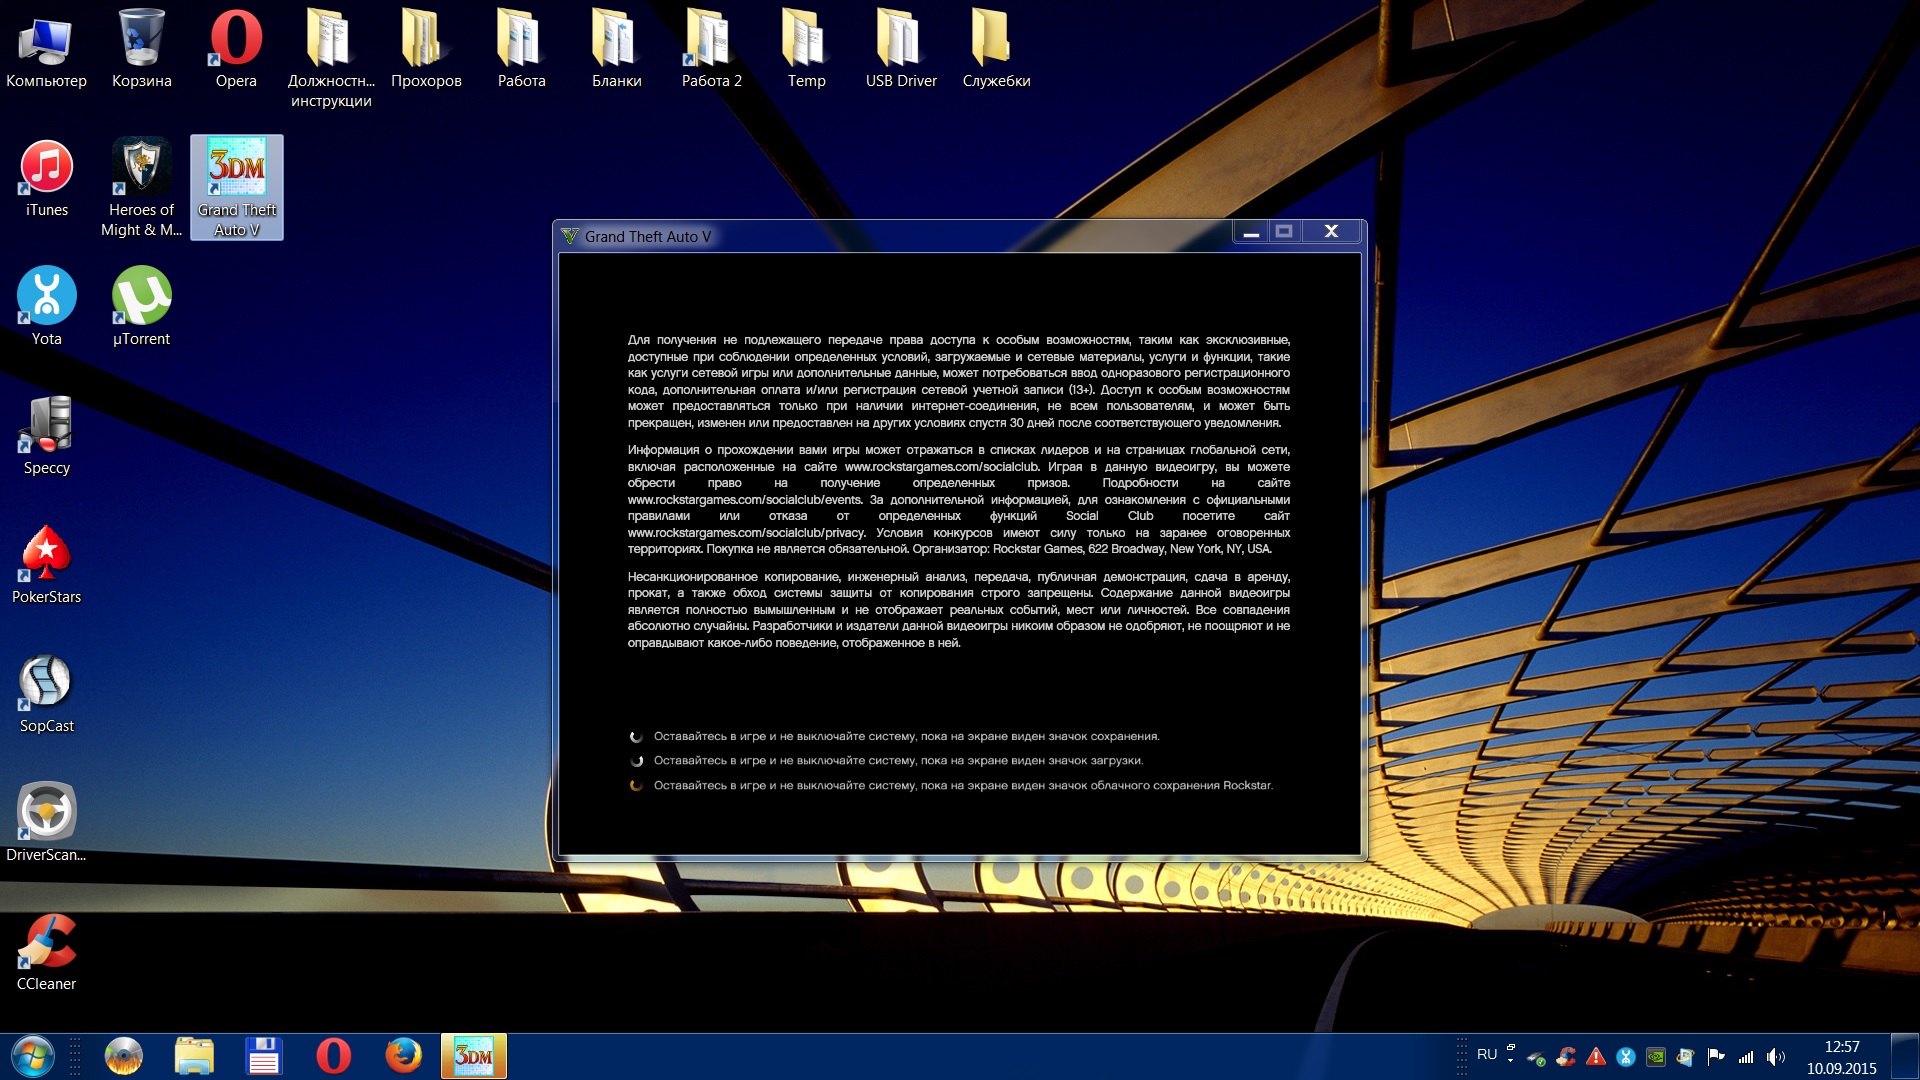Screen dimensions: 1920x1080
Task: Toggle second loading icon checkbox
Action: tap(638, 760)
